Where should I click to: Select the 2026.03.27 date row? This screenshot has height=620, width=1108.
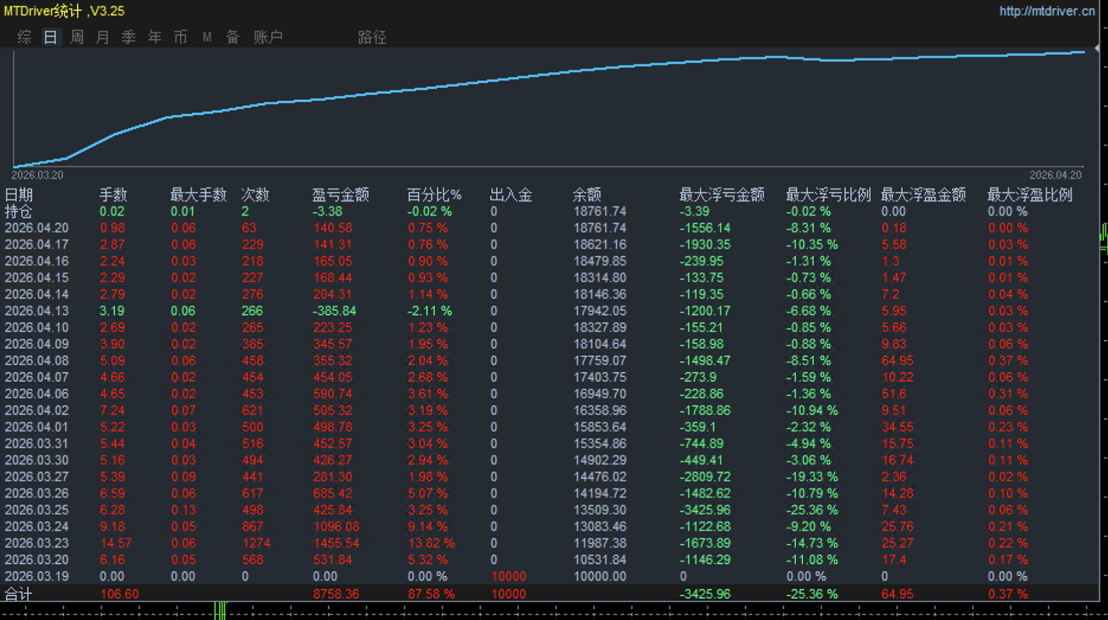(x=37, y=477)
